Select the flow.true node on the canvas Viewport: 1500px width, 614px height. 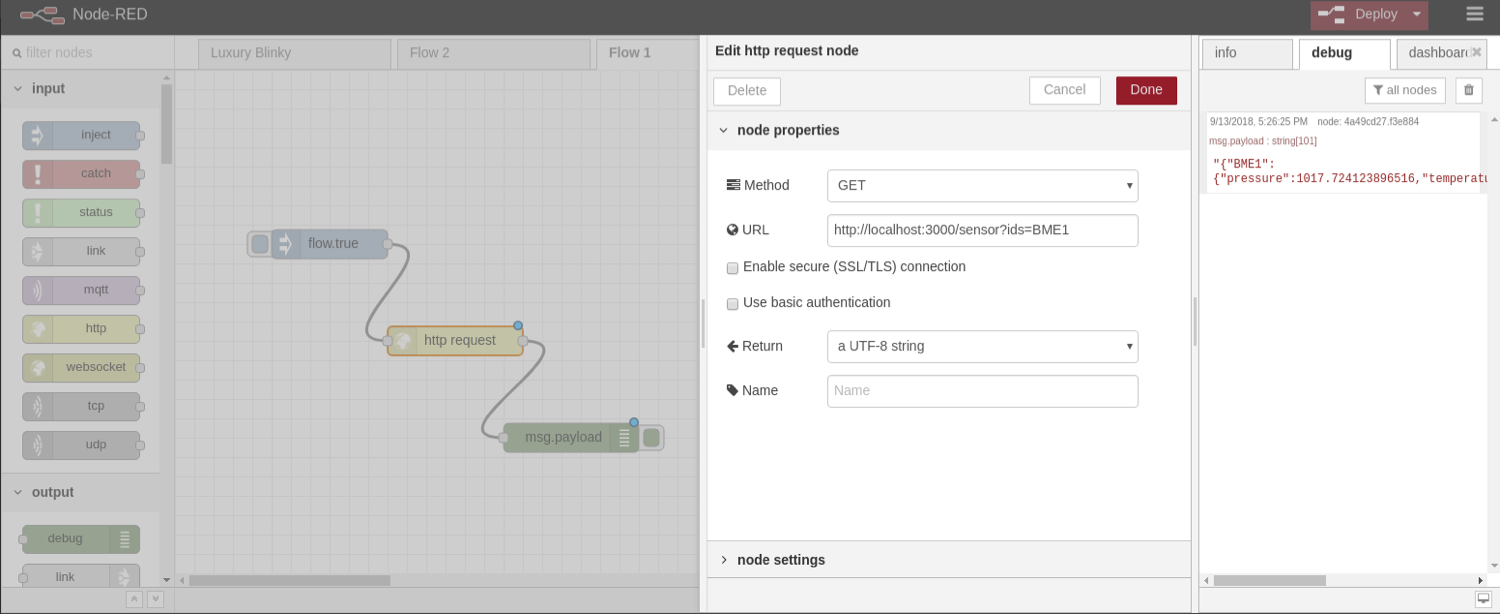pyautogui.click(x=330, y=244)
